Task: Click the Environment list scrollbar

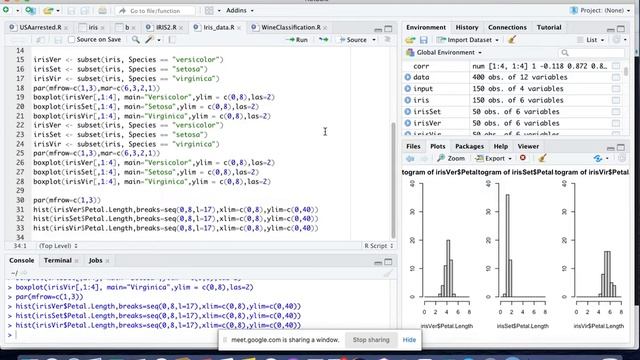Action: point(626,71)
